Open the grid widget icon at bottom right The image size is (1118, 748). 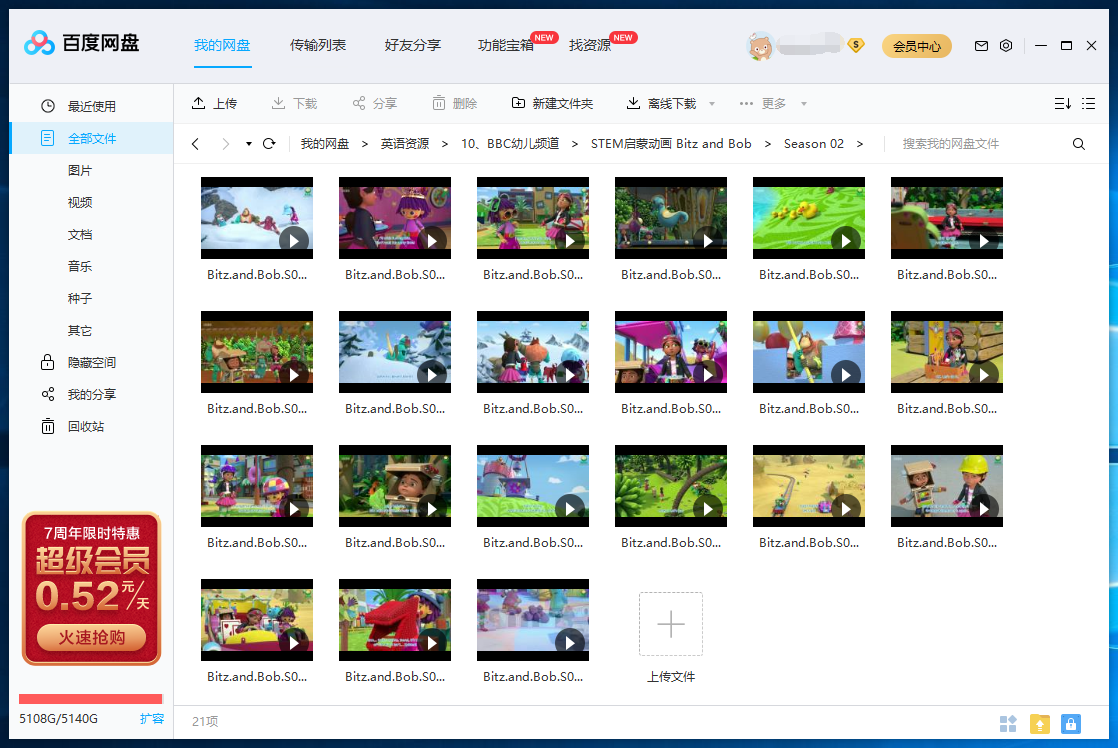[x=1008, y=723]
